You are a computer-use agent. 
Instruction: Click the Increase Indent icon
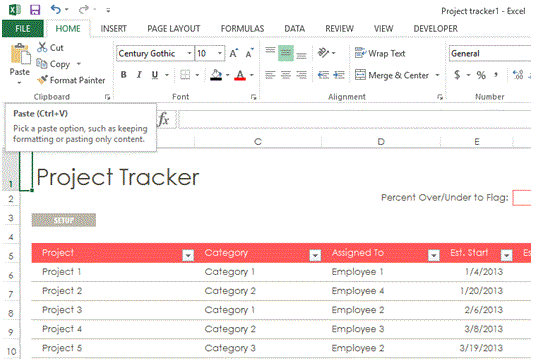point(339,75)
